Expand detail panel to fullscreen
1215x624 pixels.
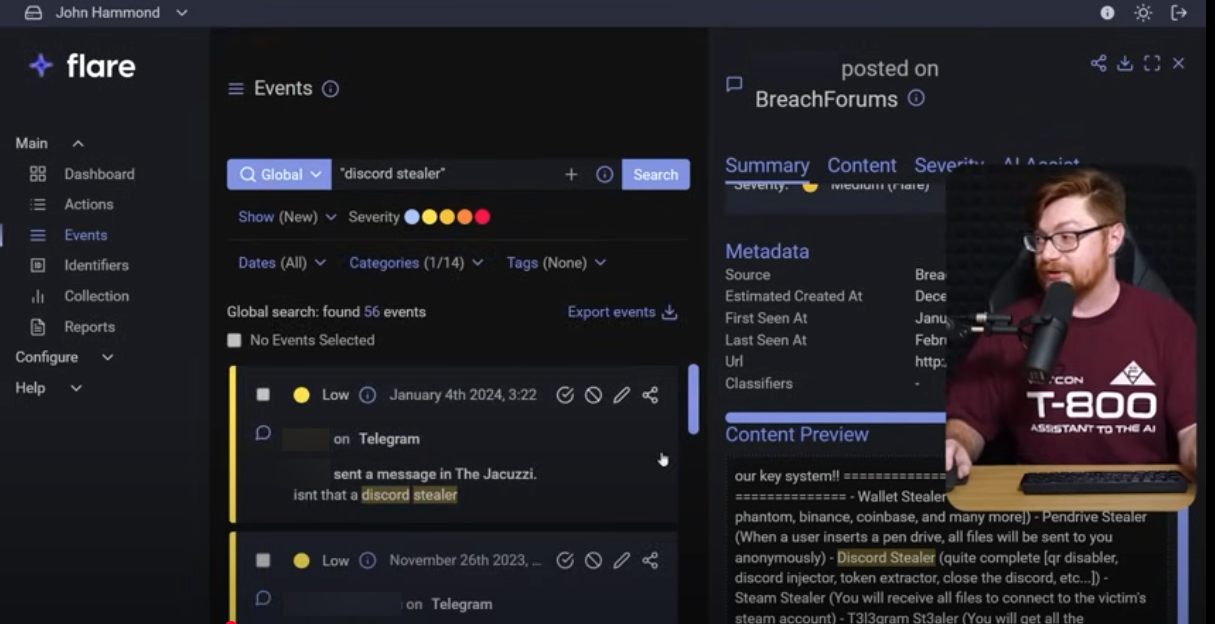1152,63
